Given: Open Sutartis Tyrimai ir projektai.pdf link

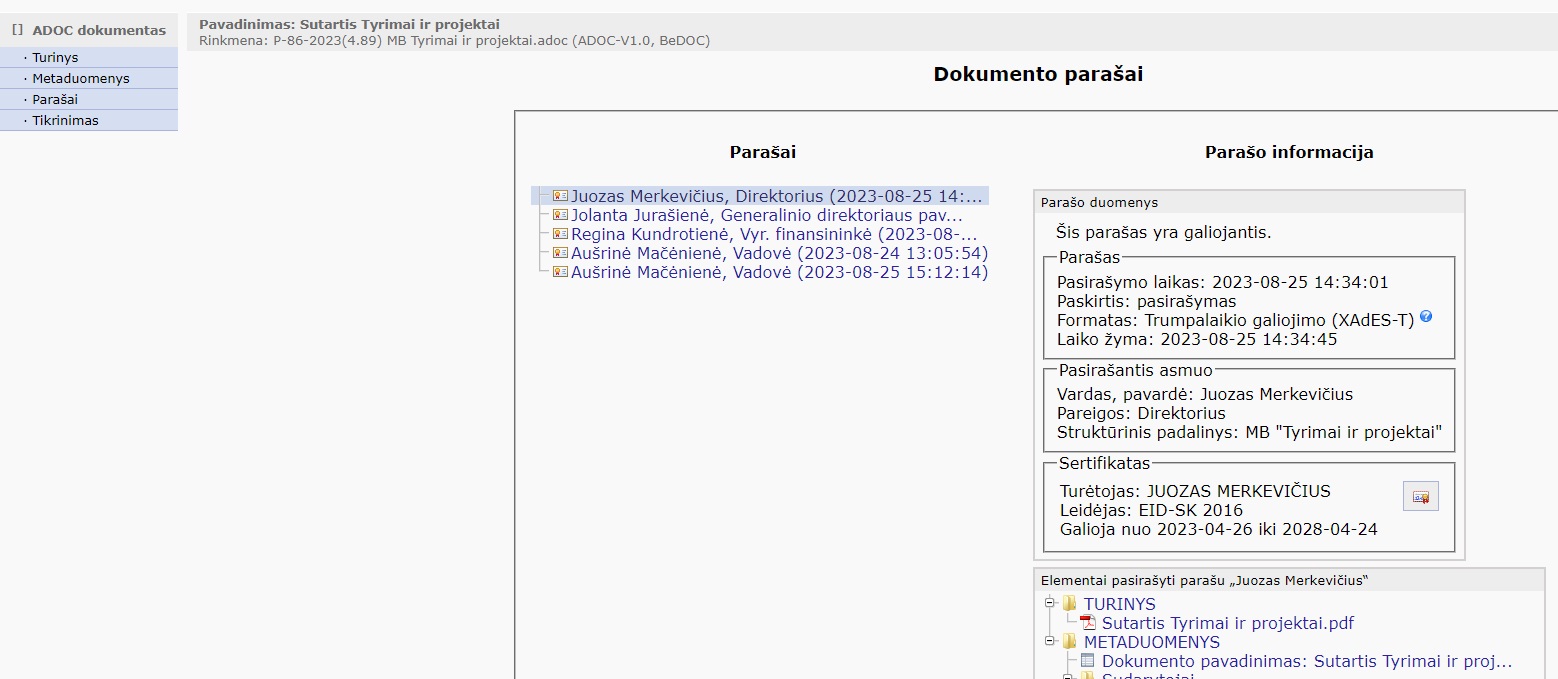Looking at the screenshot, I should (x=1227, y=623).
